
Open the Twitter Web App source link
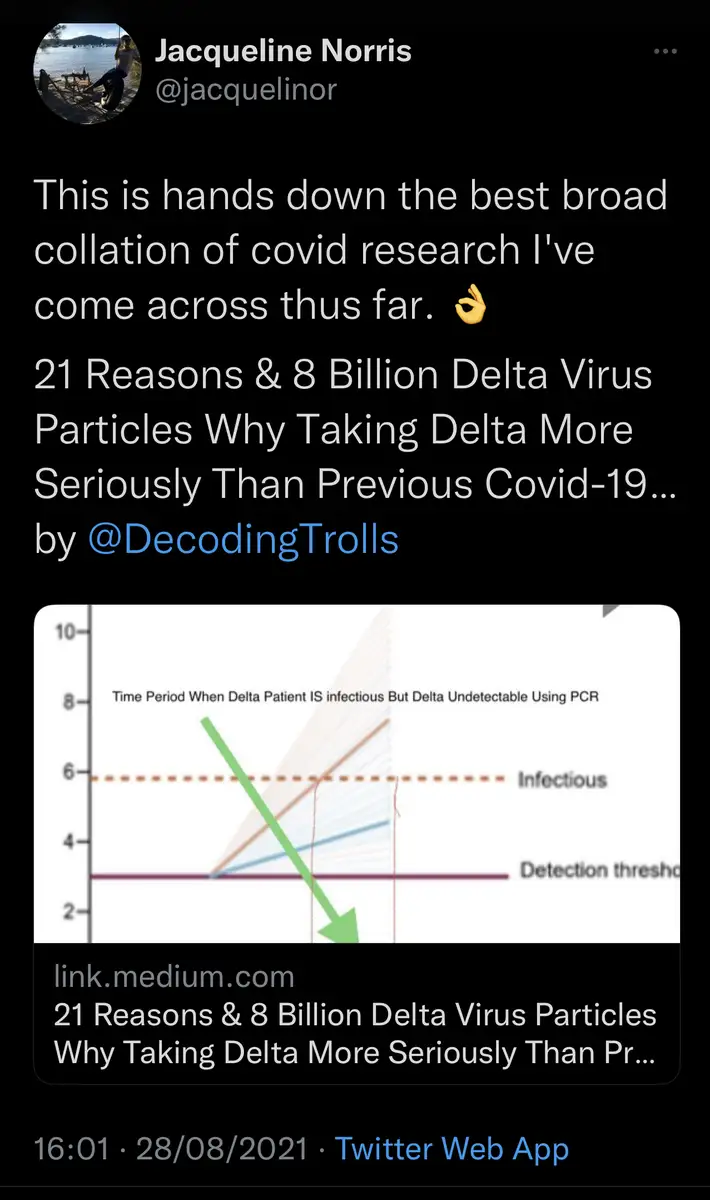pos(451,1148)
